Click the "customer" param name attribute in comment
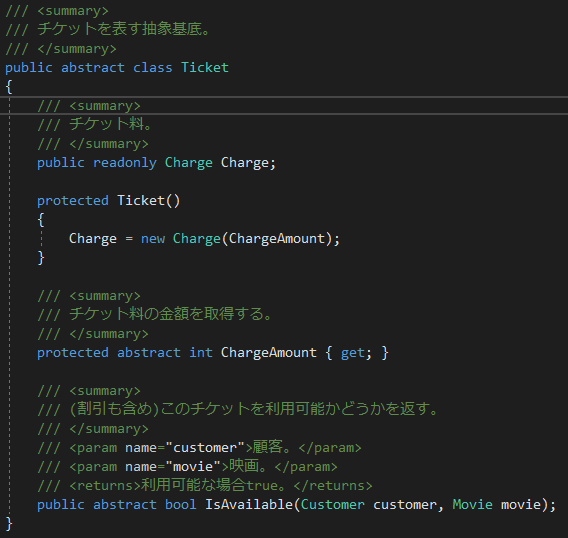 [205, 448]
